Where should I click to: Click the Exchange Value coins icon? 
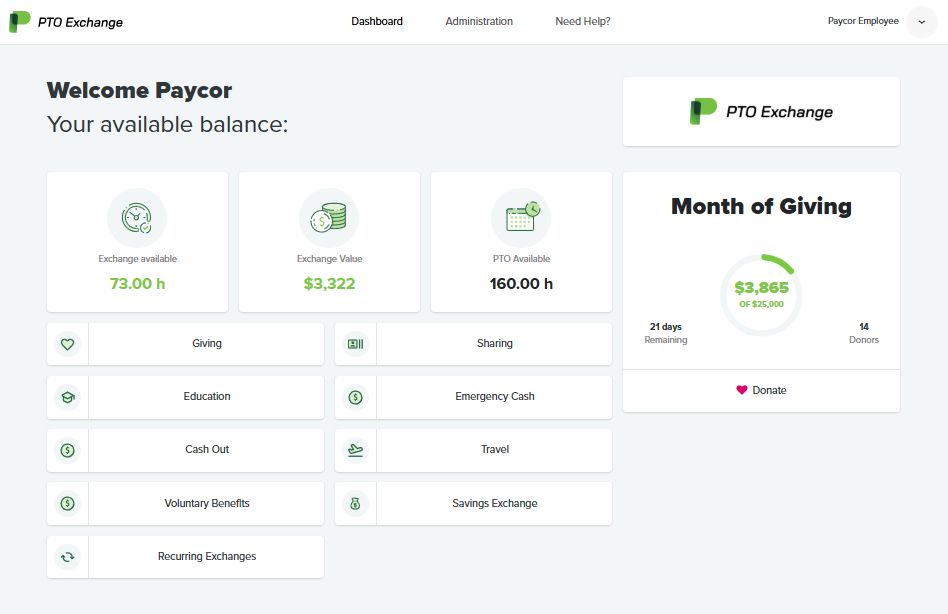point(329,218)
